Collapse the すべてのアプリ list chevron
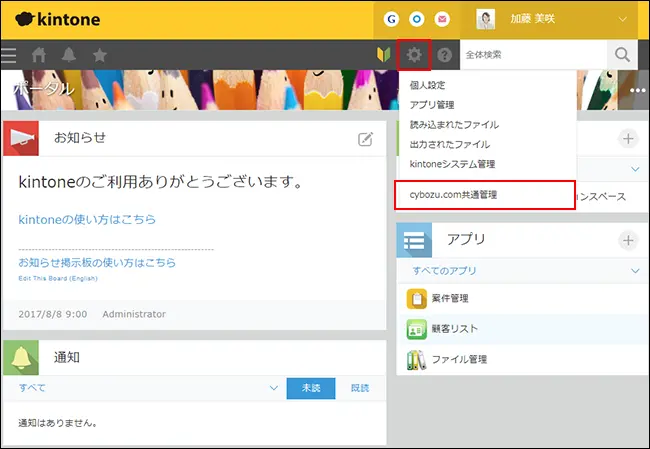Screen dimensions: 650x449 [x=634, y=271]
